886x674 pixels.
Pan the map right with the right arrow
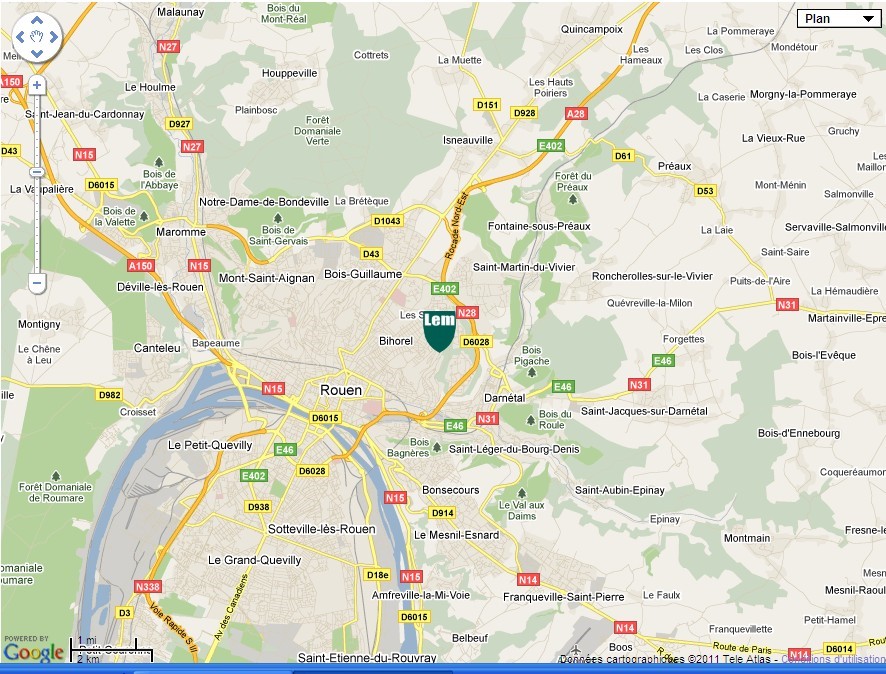point(53,37)
